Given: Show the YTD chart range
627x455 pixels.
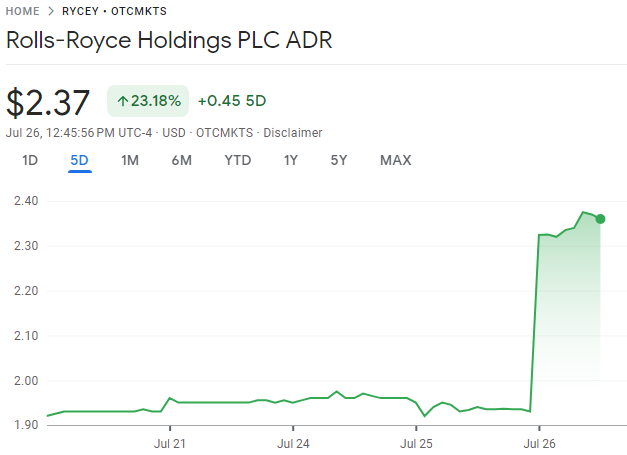Looking at the screenshot, I should pos(238,160).
